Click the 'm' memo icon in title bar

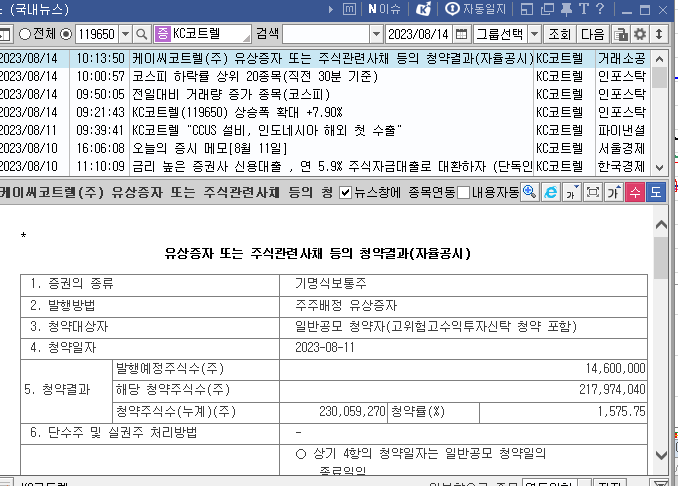click(349, 9)
